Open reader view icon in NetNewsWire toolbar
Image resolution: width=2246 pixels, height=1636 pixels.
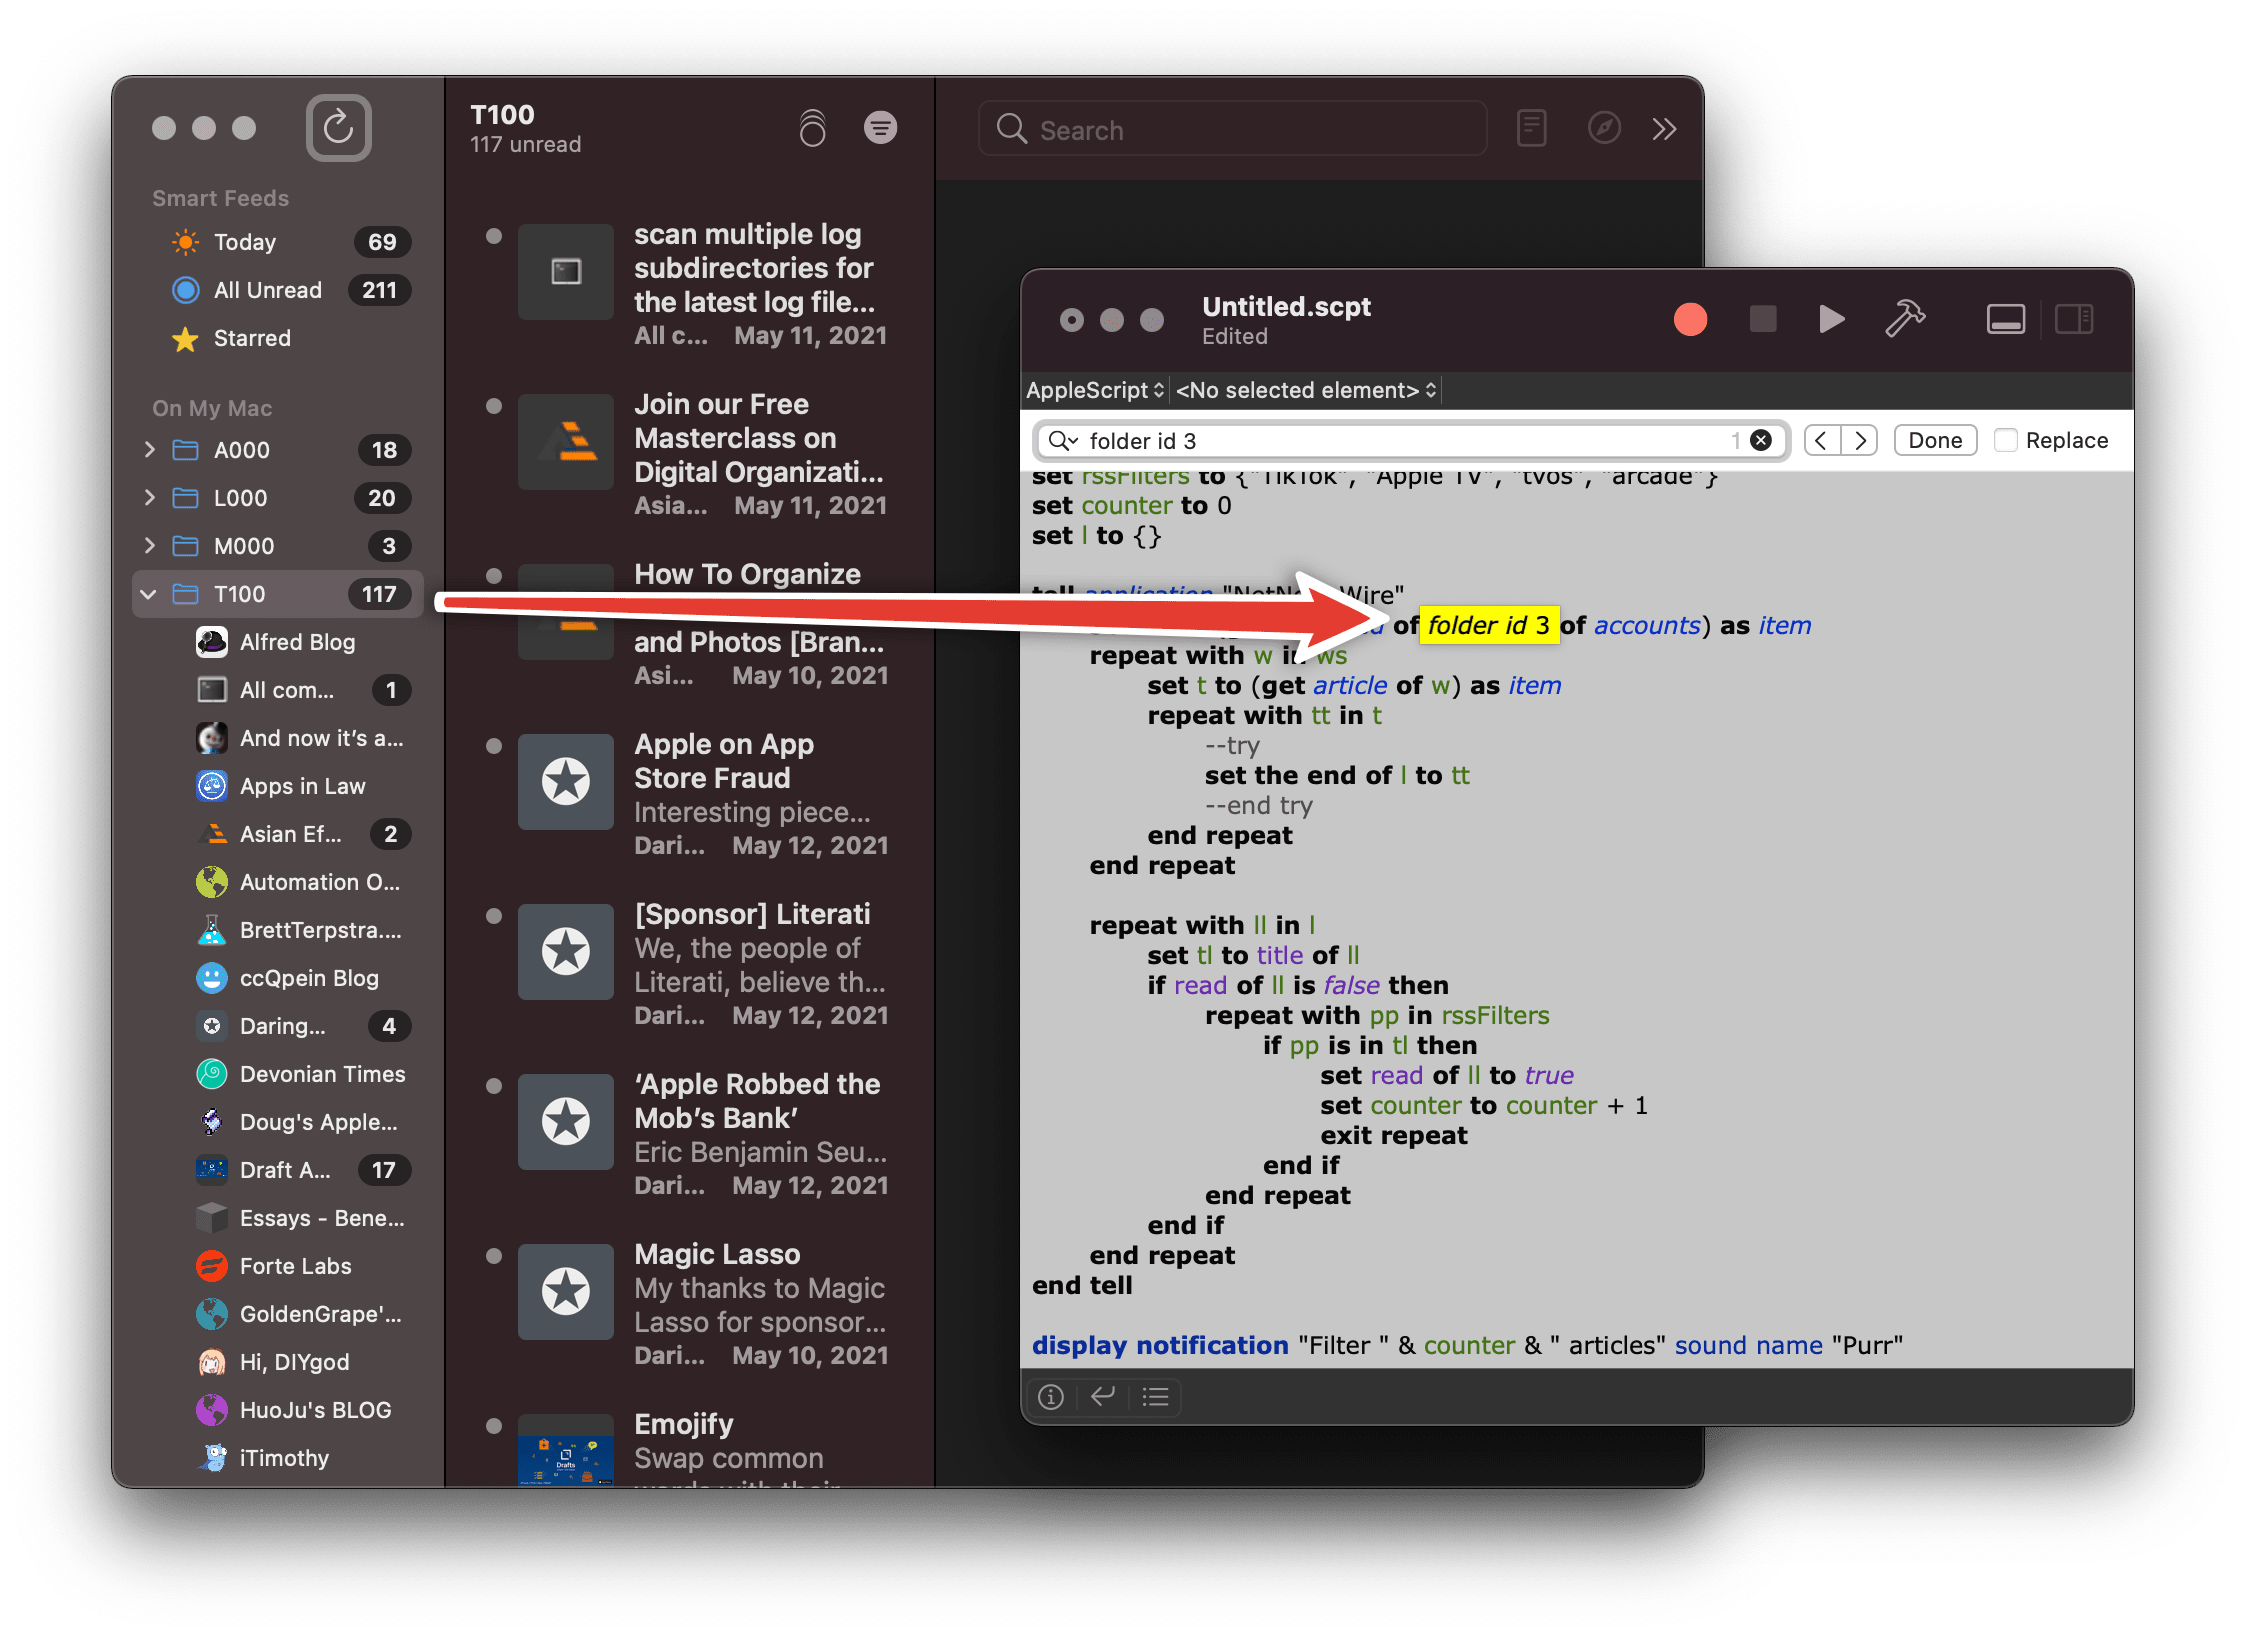click(x=1531, y=129)
